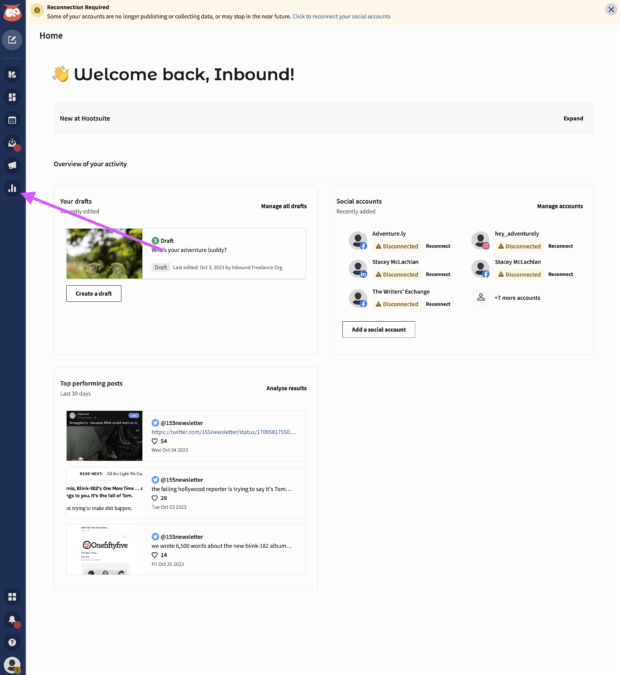Click the 6,500 words blink-182 album post

point(222,546)
